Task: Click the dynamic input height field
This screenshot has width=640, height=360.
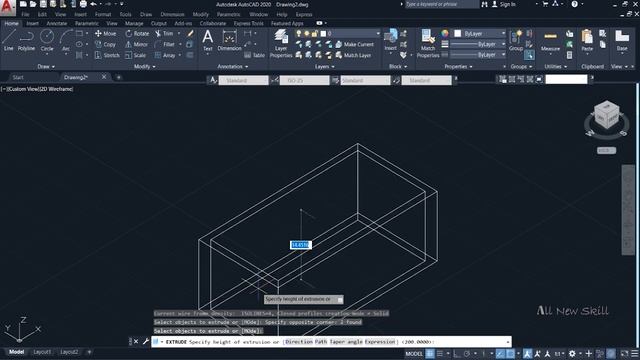Action: (x=300, y=245)
